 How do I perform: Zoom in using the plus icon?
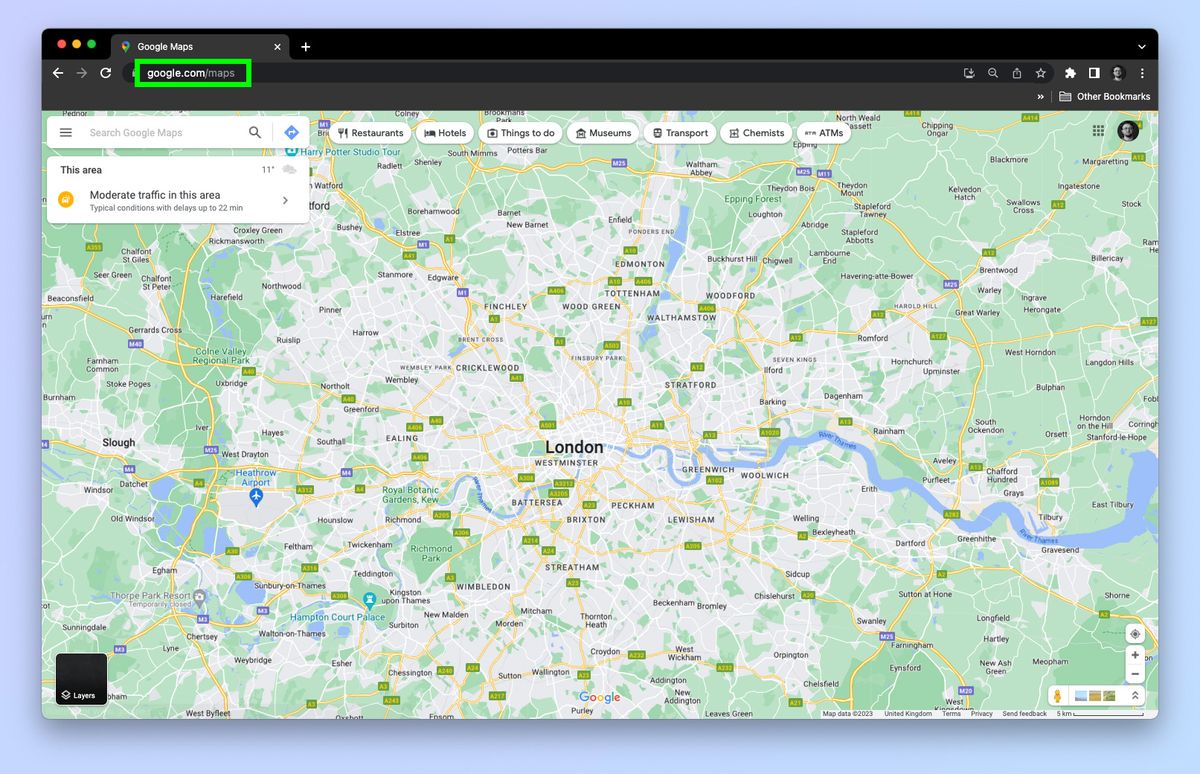pyautogui.click(x=1135, y=656)
